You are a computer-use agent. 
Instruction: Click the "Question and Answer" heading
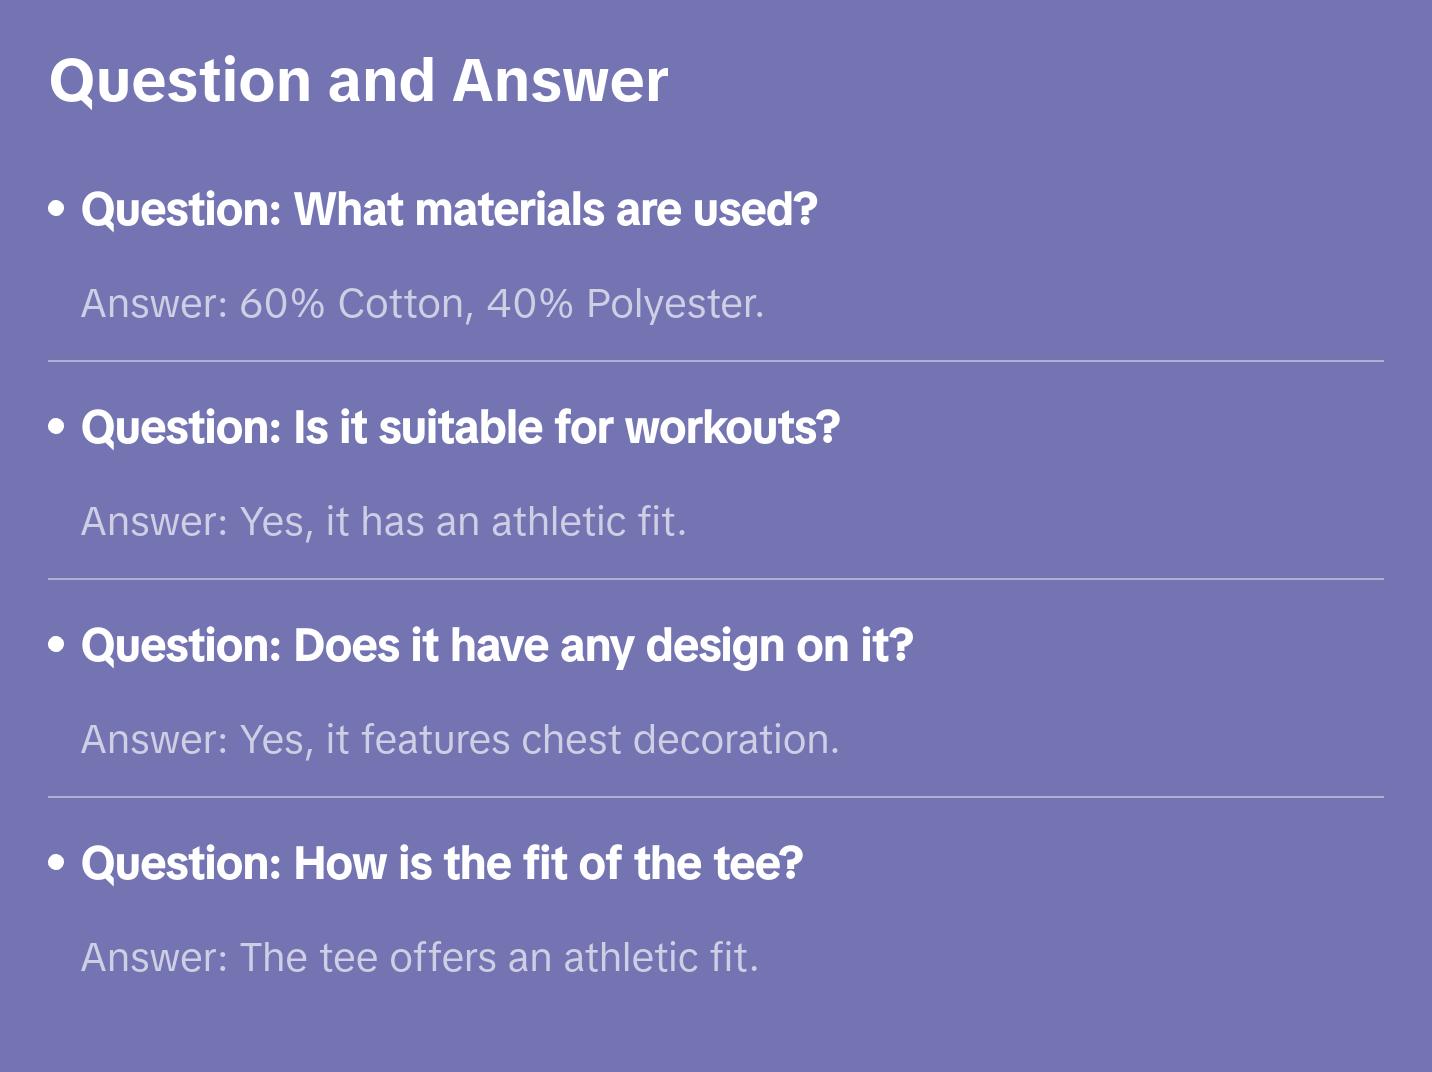coord(358,81)
